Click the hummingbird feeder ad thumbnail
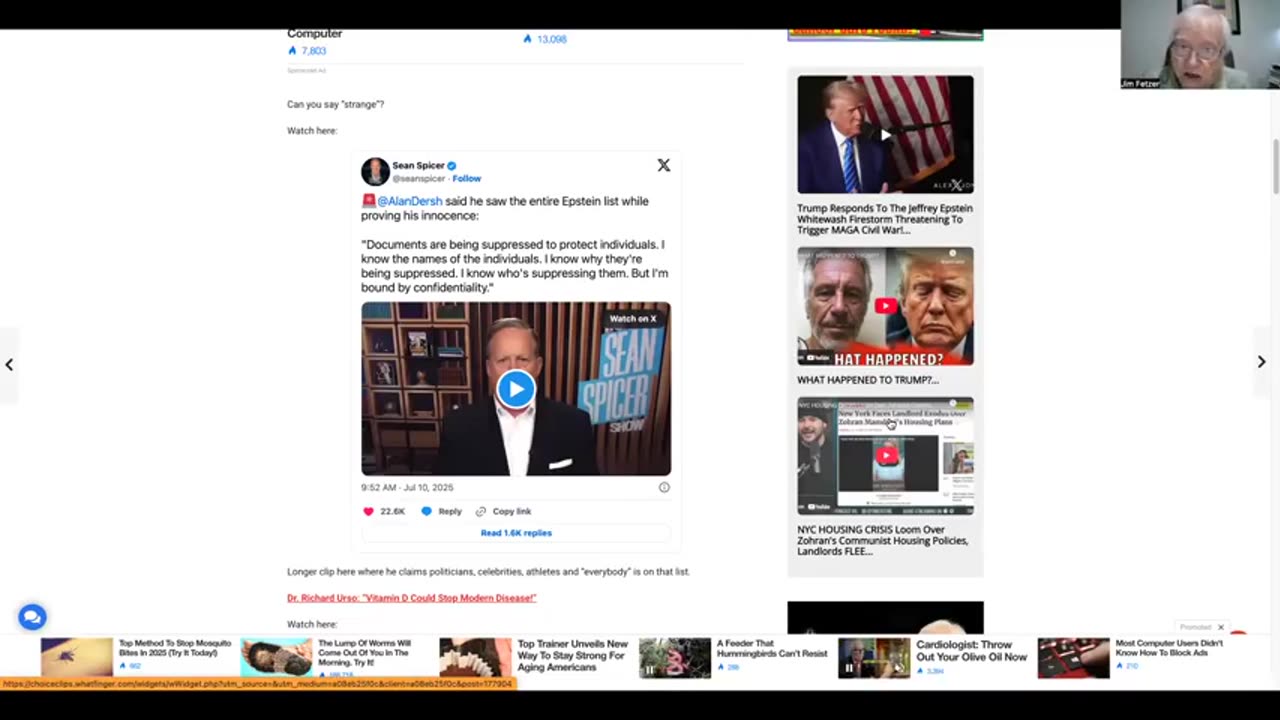This screenshot has width=1280, height=720. 675,658
